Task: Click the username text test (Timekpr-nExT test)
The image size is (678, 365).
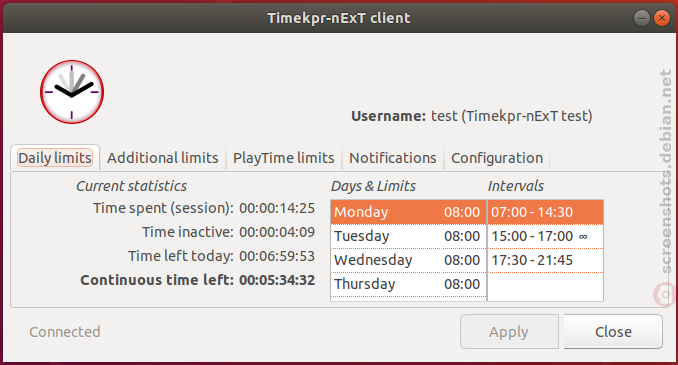Action: pyautogui.click(x=512, y=116)
